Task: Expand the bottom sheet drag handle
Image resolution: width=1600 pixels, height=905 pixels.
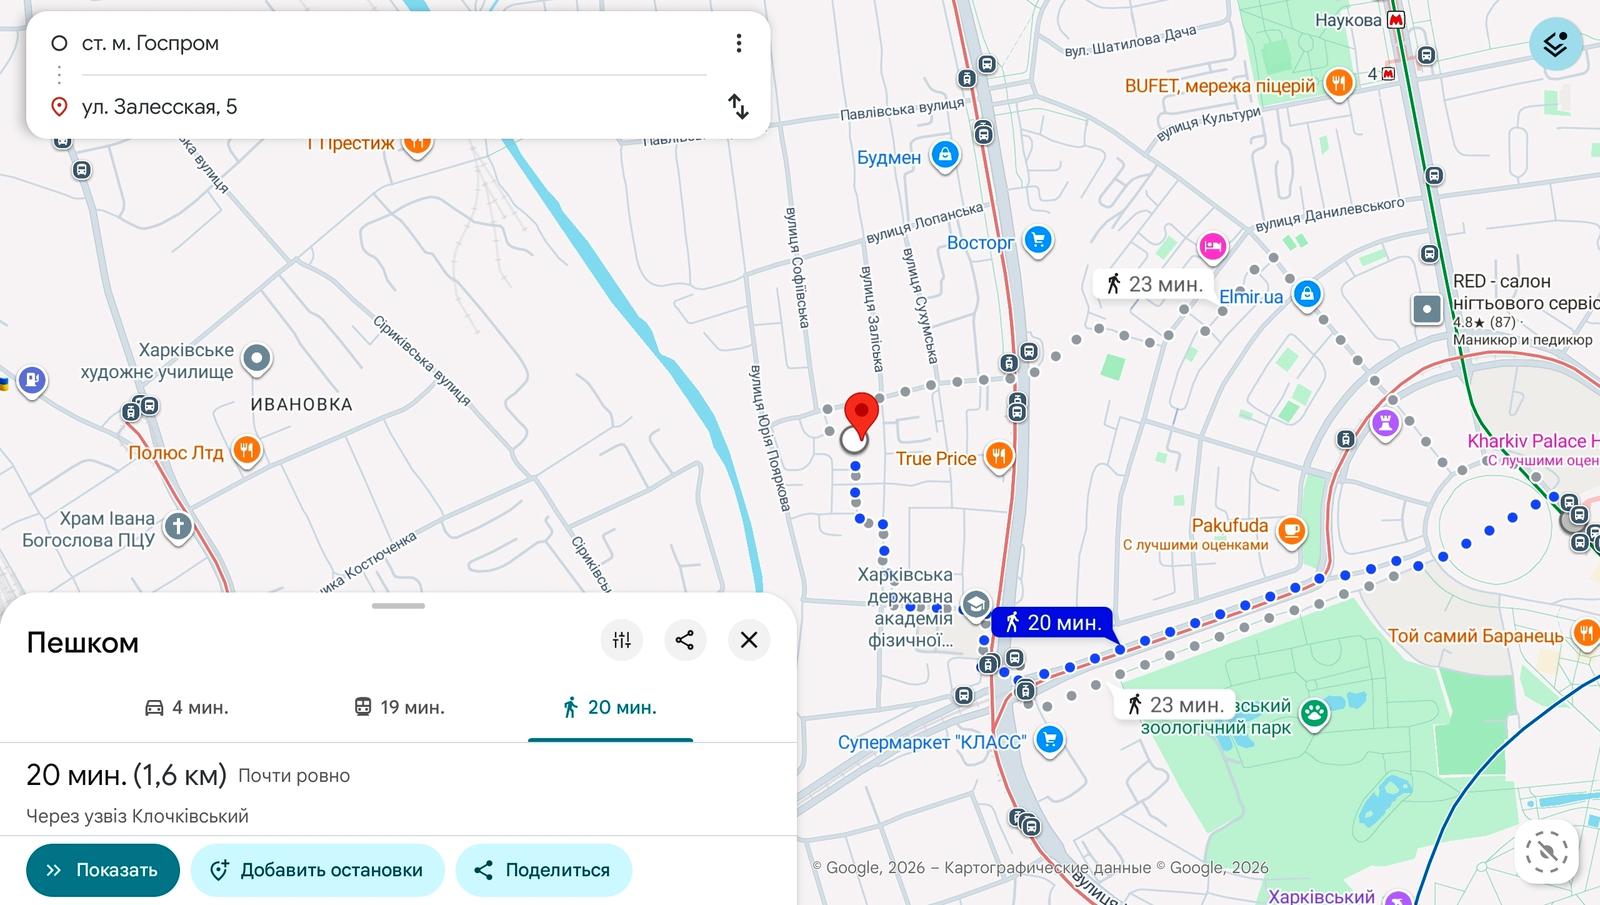Action: pos(398,605)
